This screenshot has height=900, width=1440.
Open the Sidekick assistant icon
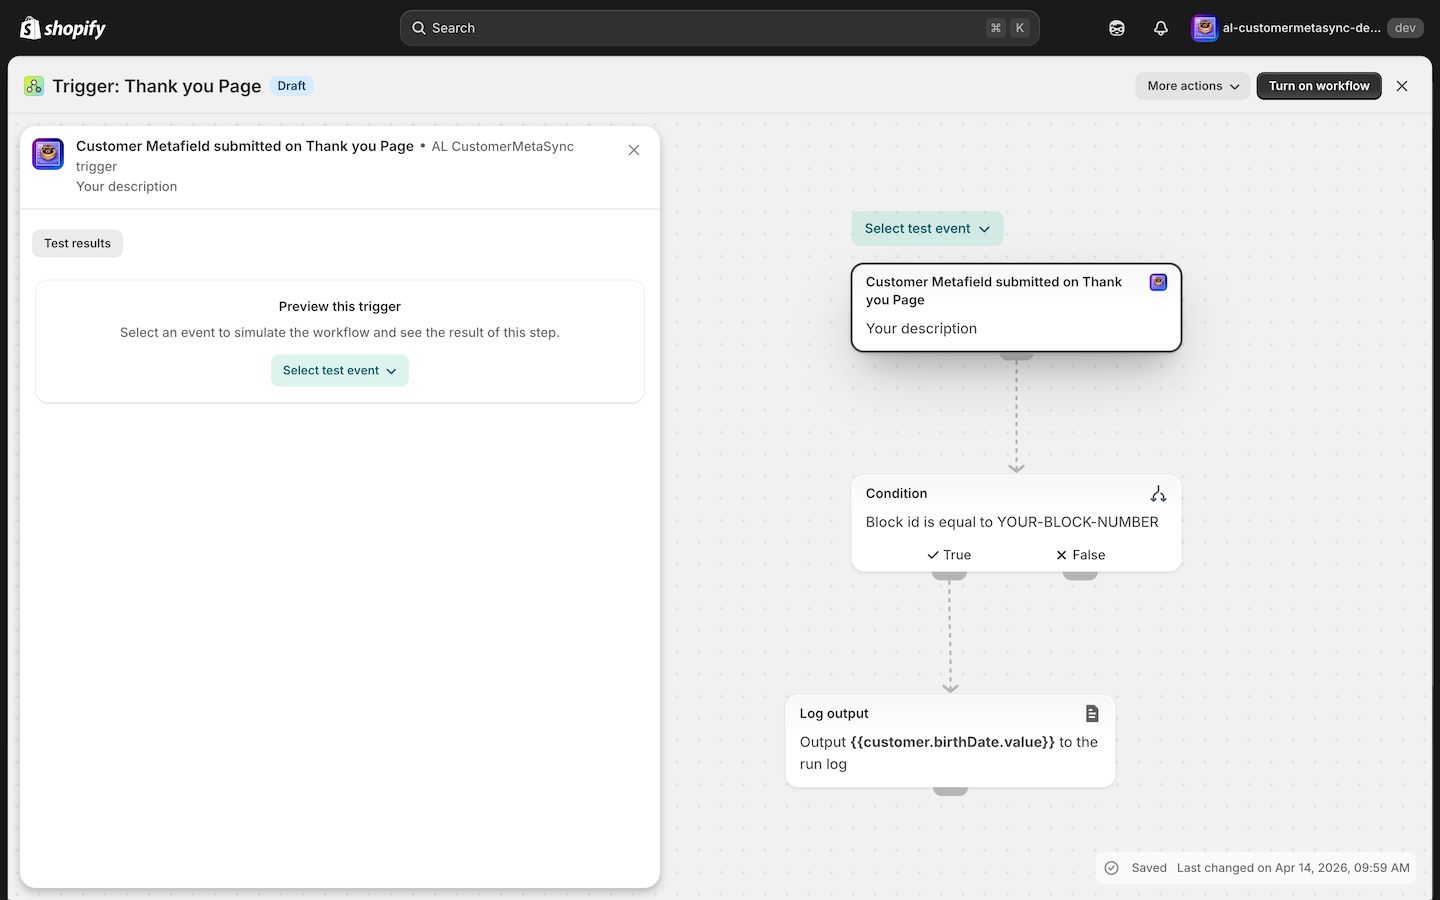click(1117, 28)
